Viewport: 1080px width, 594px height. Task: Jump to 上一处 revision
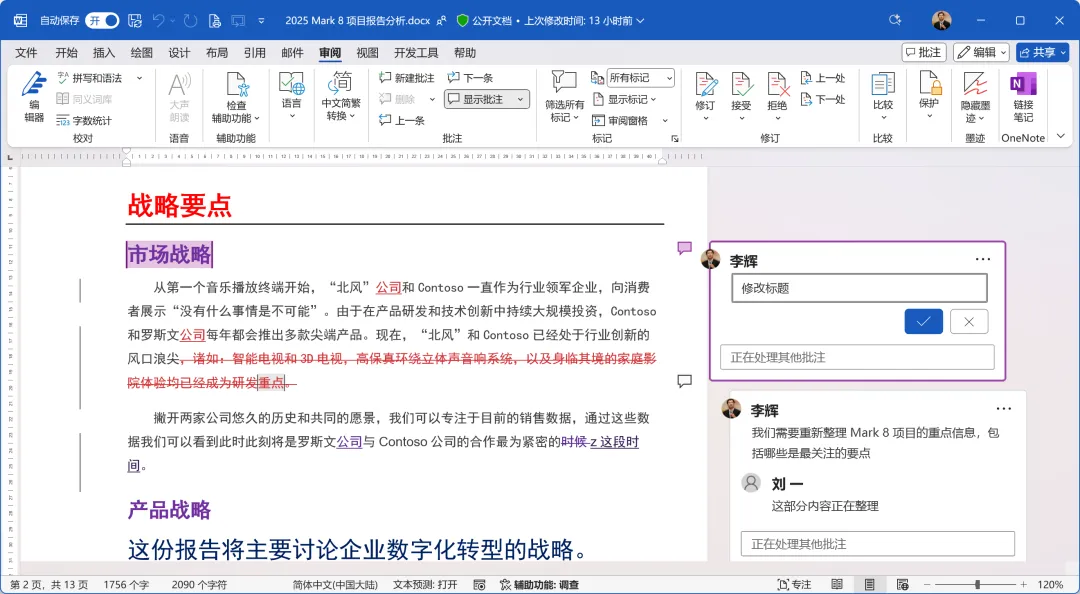tap(823, 79)
